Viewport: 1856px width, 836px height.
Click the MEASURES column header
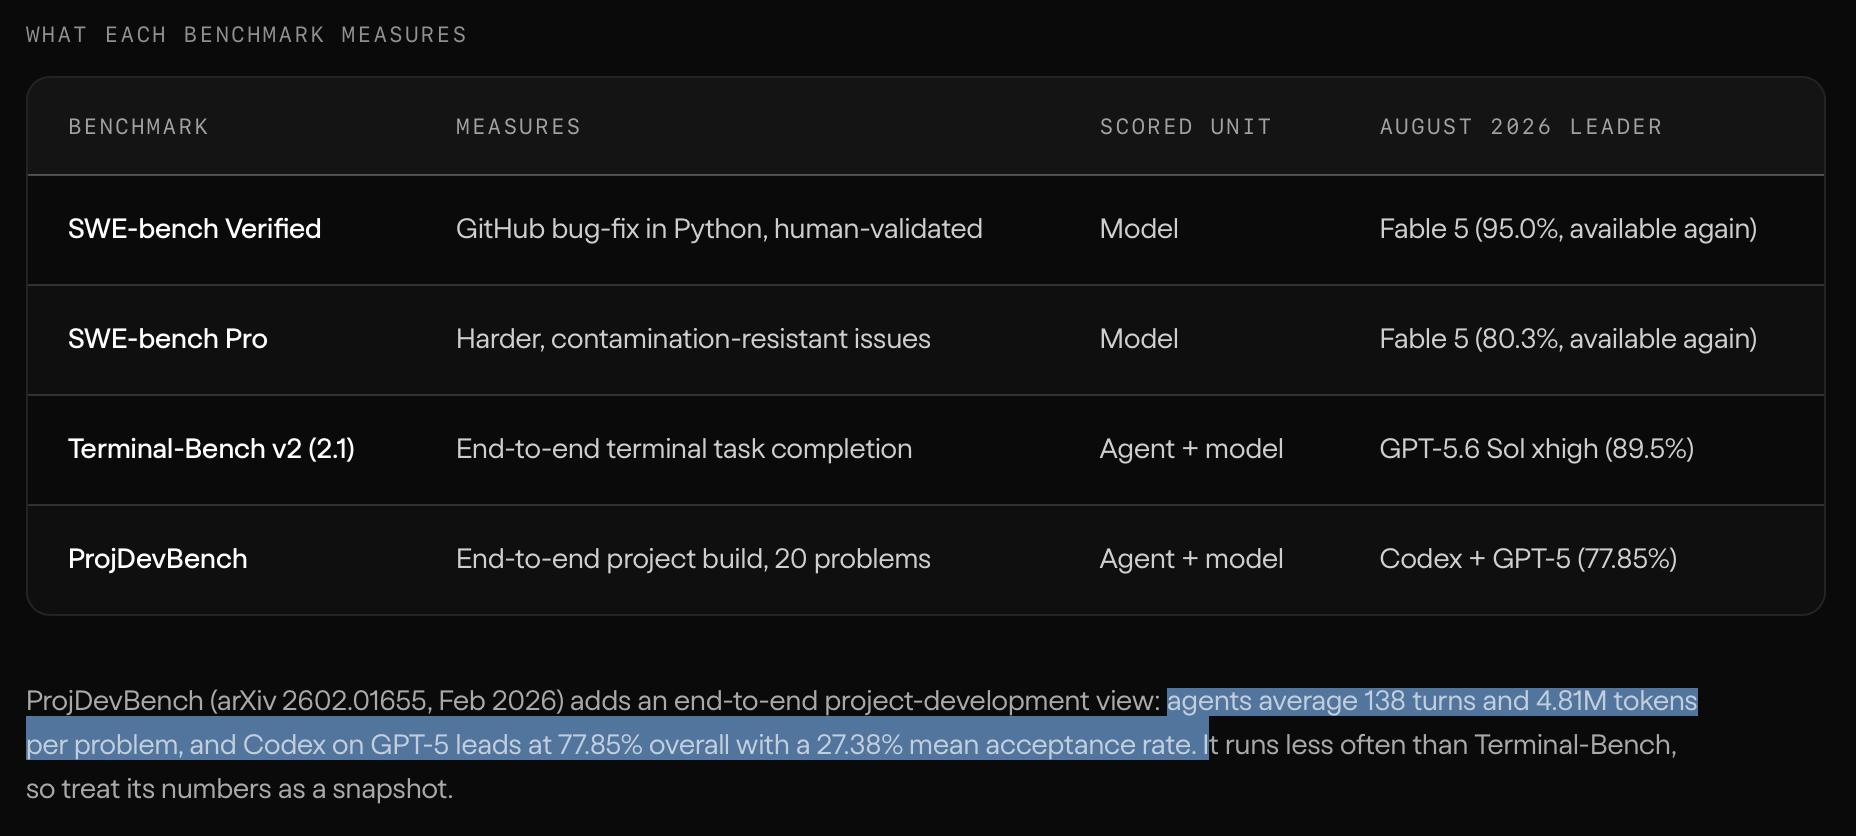[518, 127]
